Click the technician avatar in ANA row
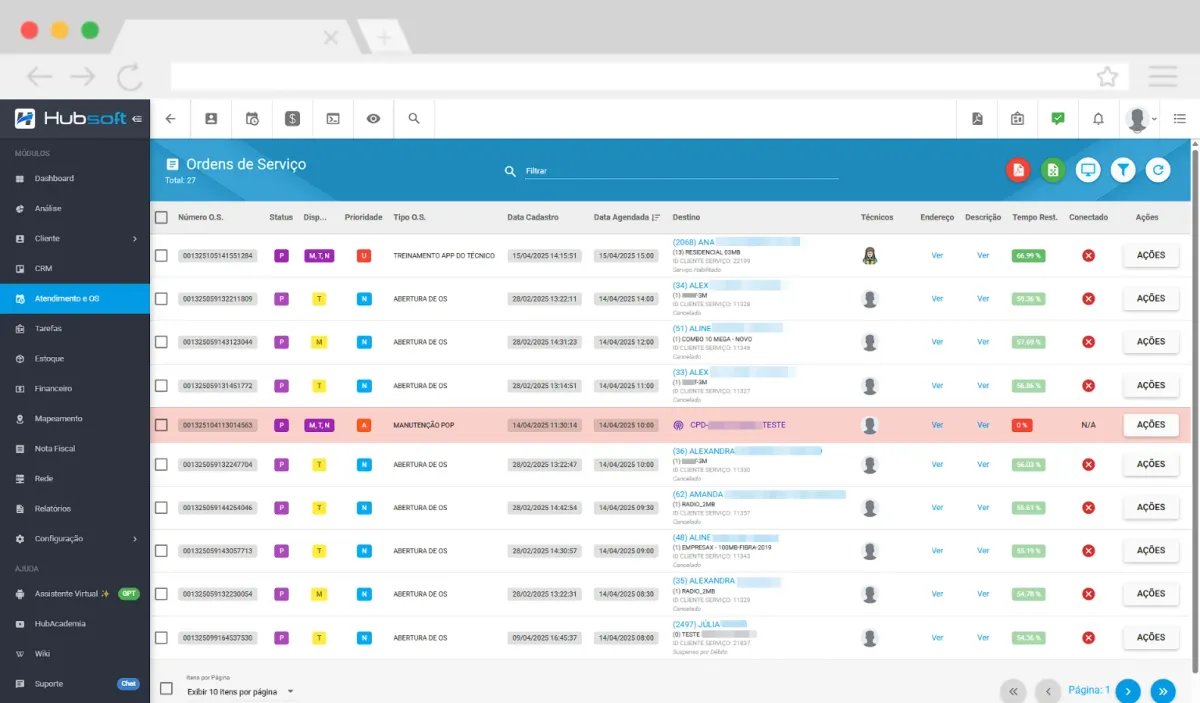The image size is (1200, 703). 870,255
